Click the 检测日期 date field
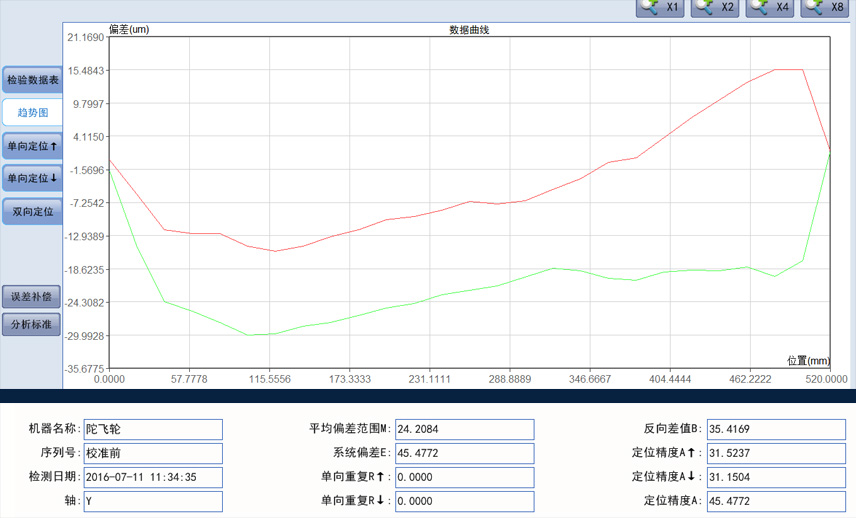 152,477
